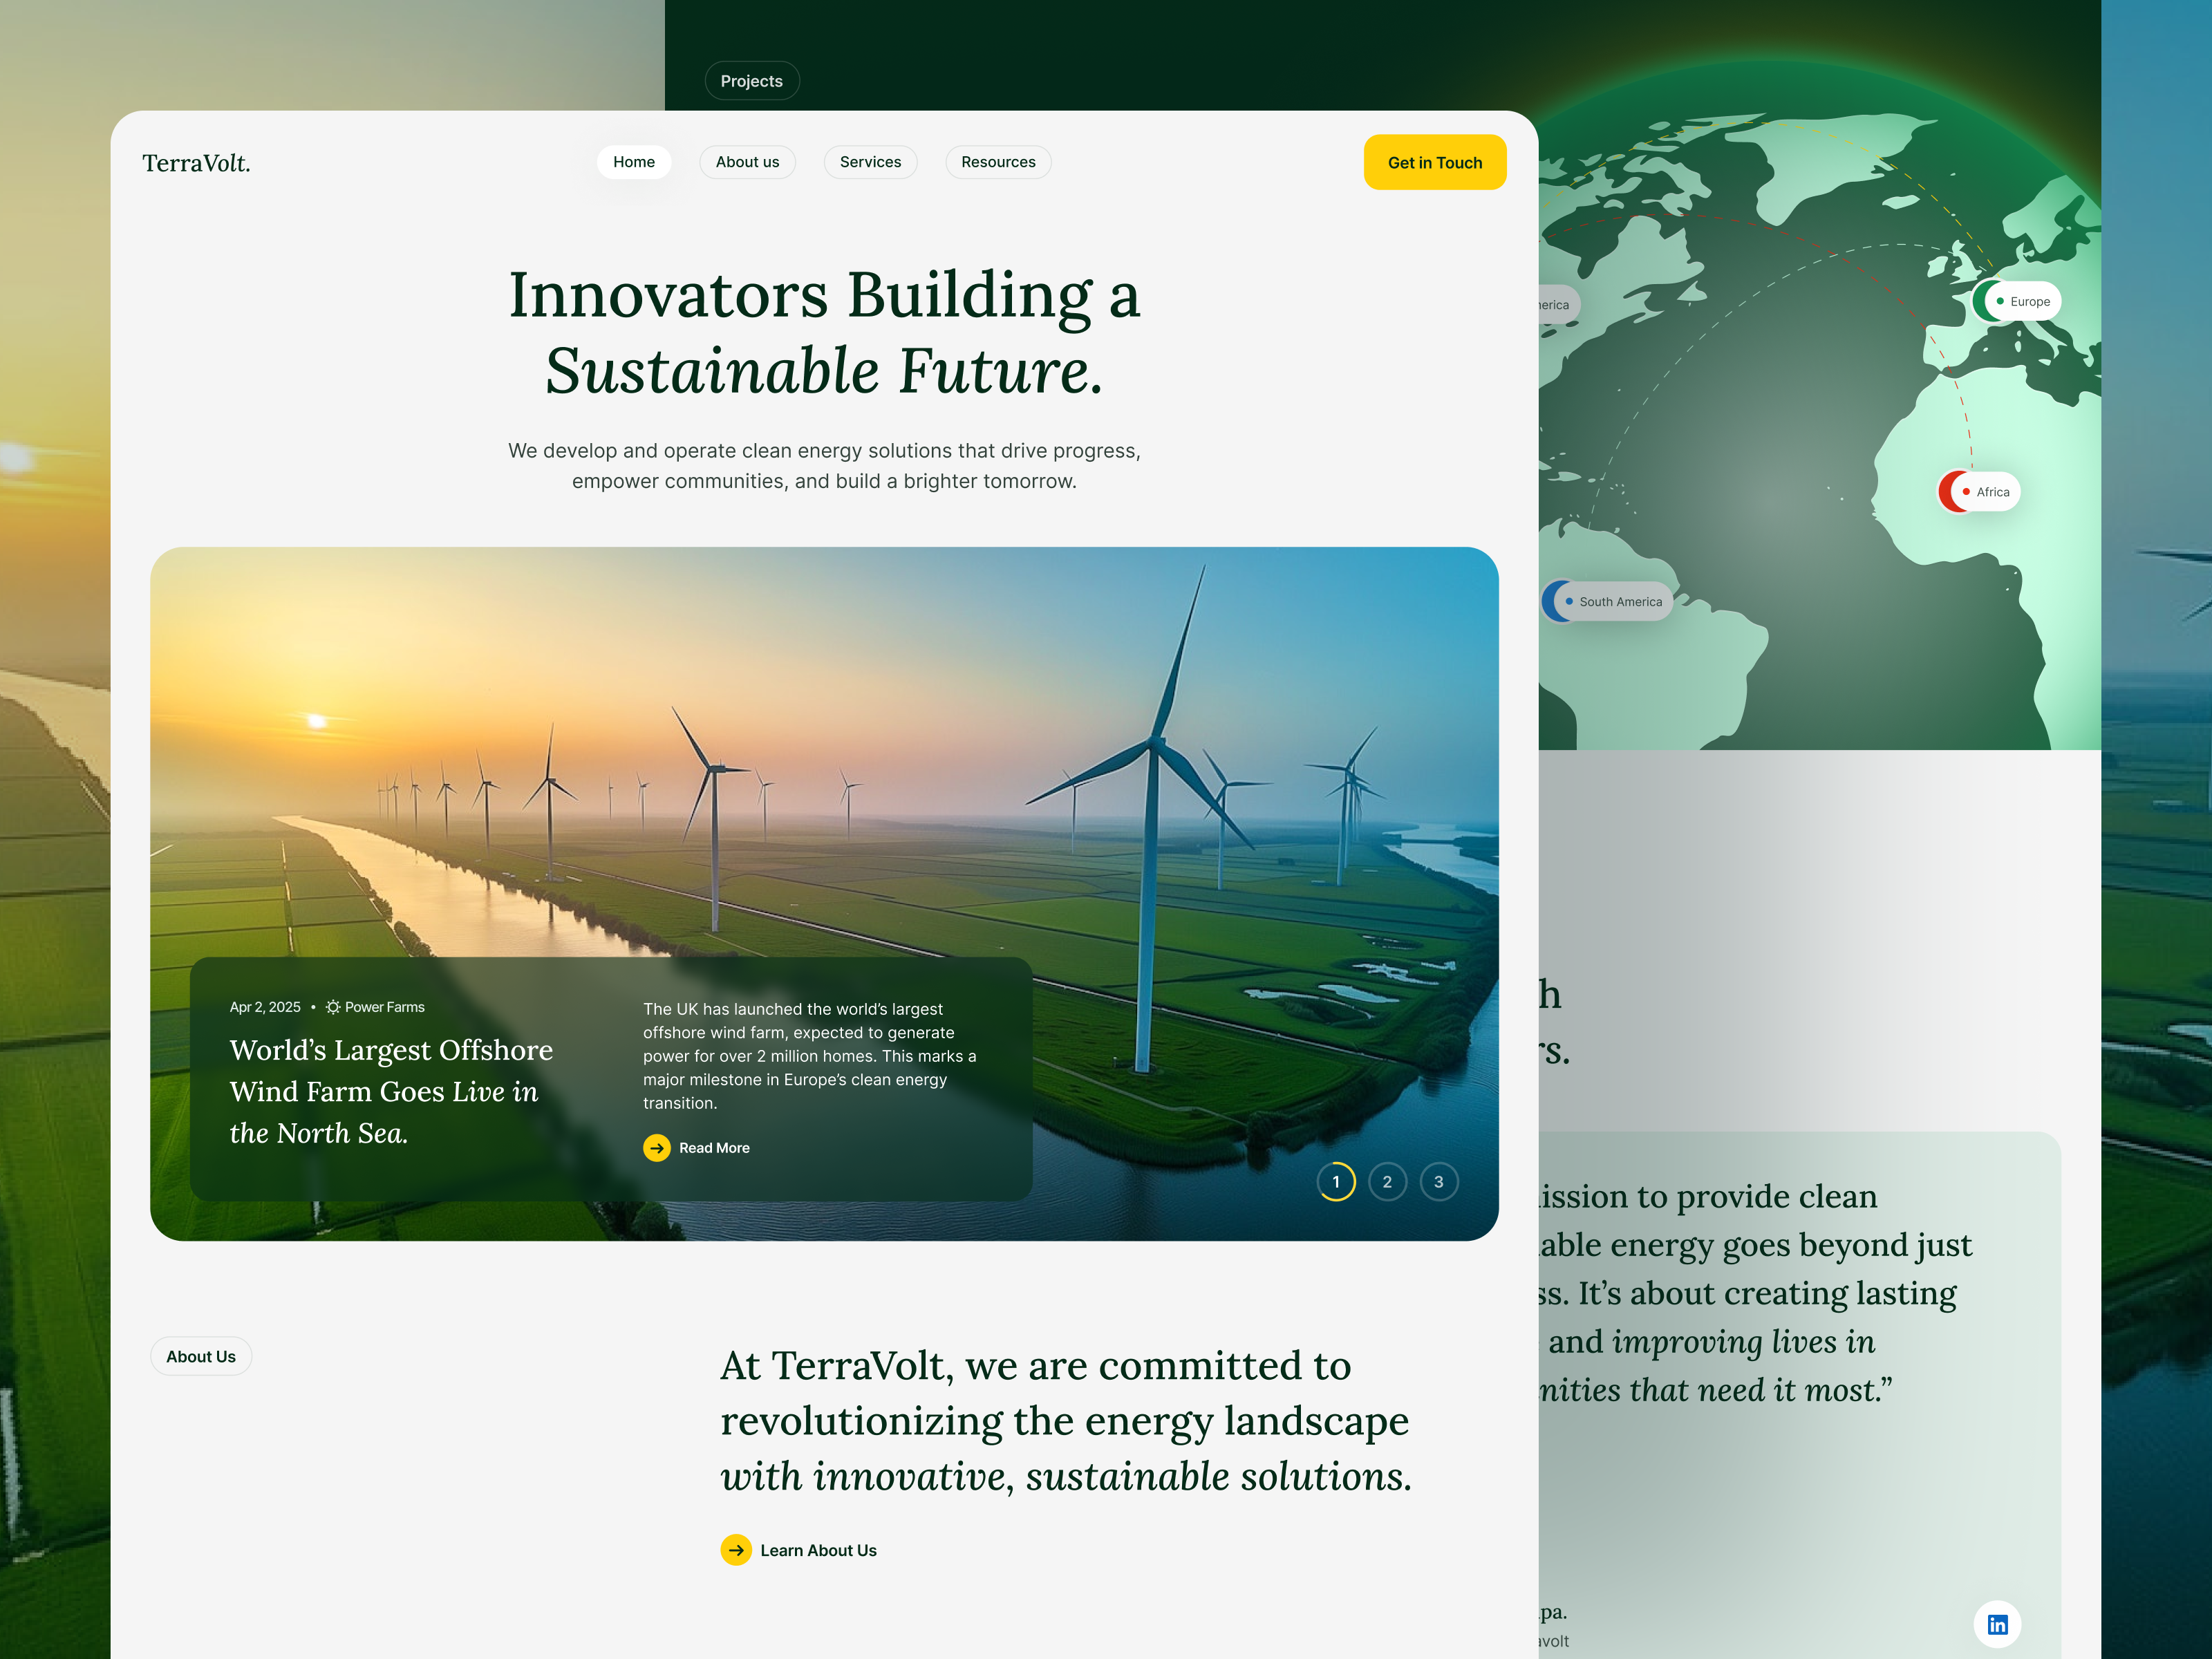The height and width of the screenshot is (1659, 2212).
Task: Jump to slide 3 in the carousel
Action: point(1440,1181)
